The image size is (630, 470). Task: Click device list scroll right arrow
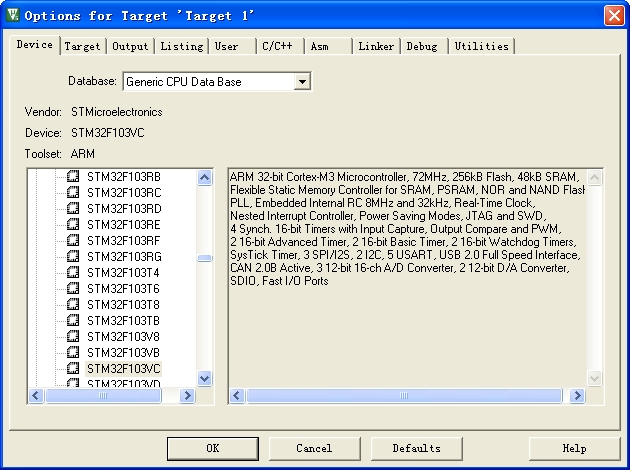pos(187,396)
